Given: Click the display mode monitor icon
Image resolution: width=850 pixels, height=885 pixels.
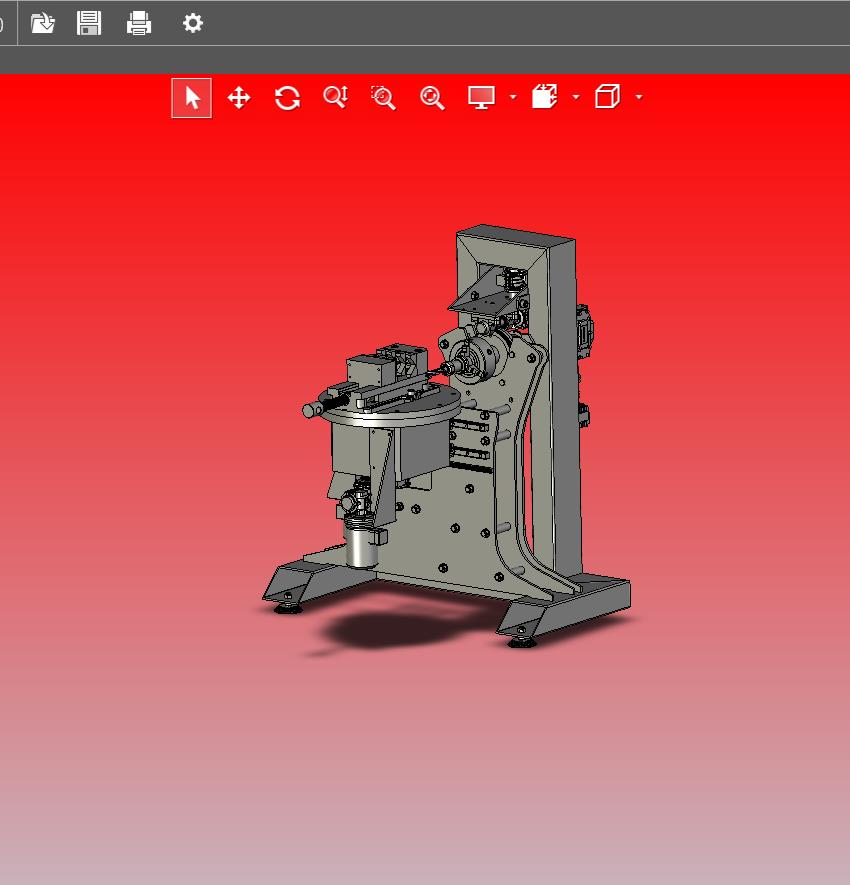Looking at the screenshot, I should 481,98.
